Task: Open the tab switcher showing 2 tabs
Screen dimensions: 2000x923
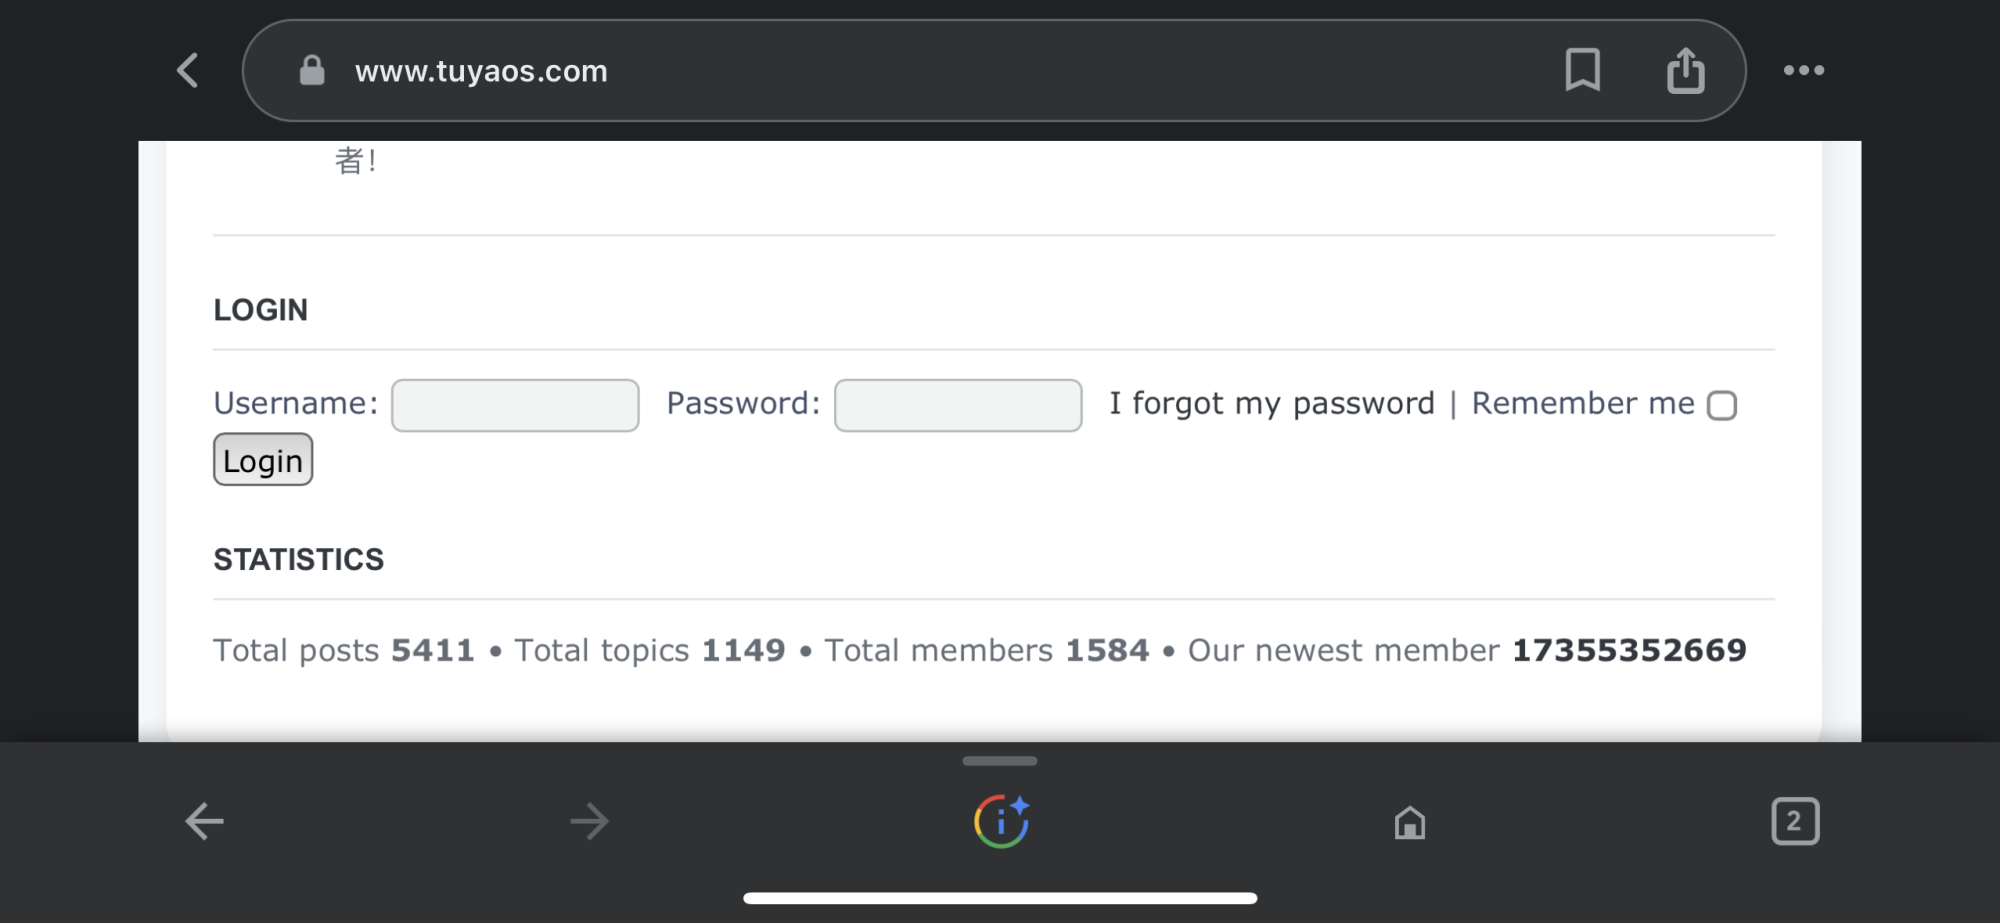Action: 1795,822
